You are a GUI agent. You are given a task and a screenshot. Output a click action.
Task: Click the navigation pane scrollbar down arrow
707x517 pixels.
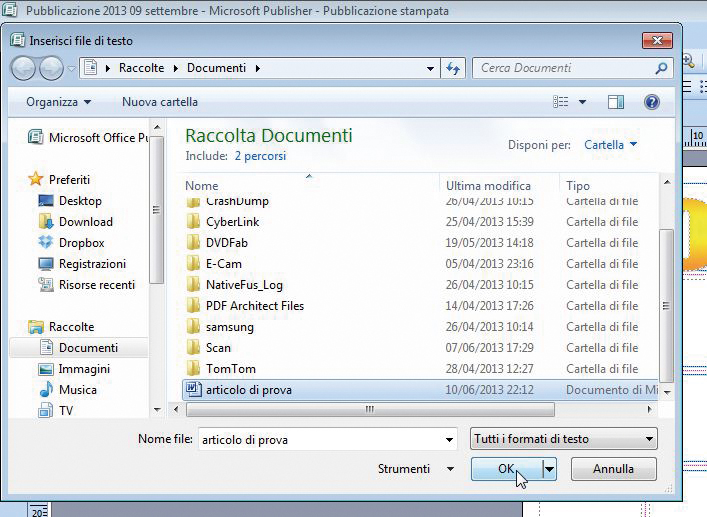point(157,410)
